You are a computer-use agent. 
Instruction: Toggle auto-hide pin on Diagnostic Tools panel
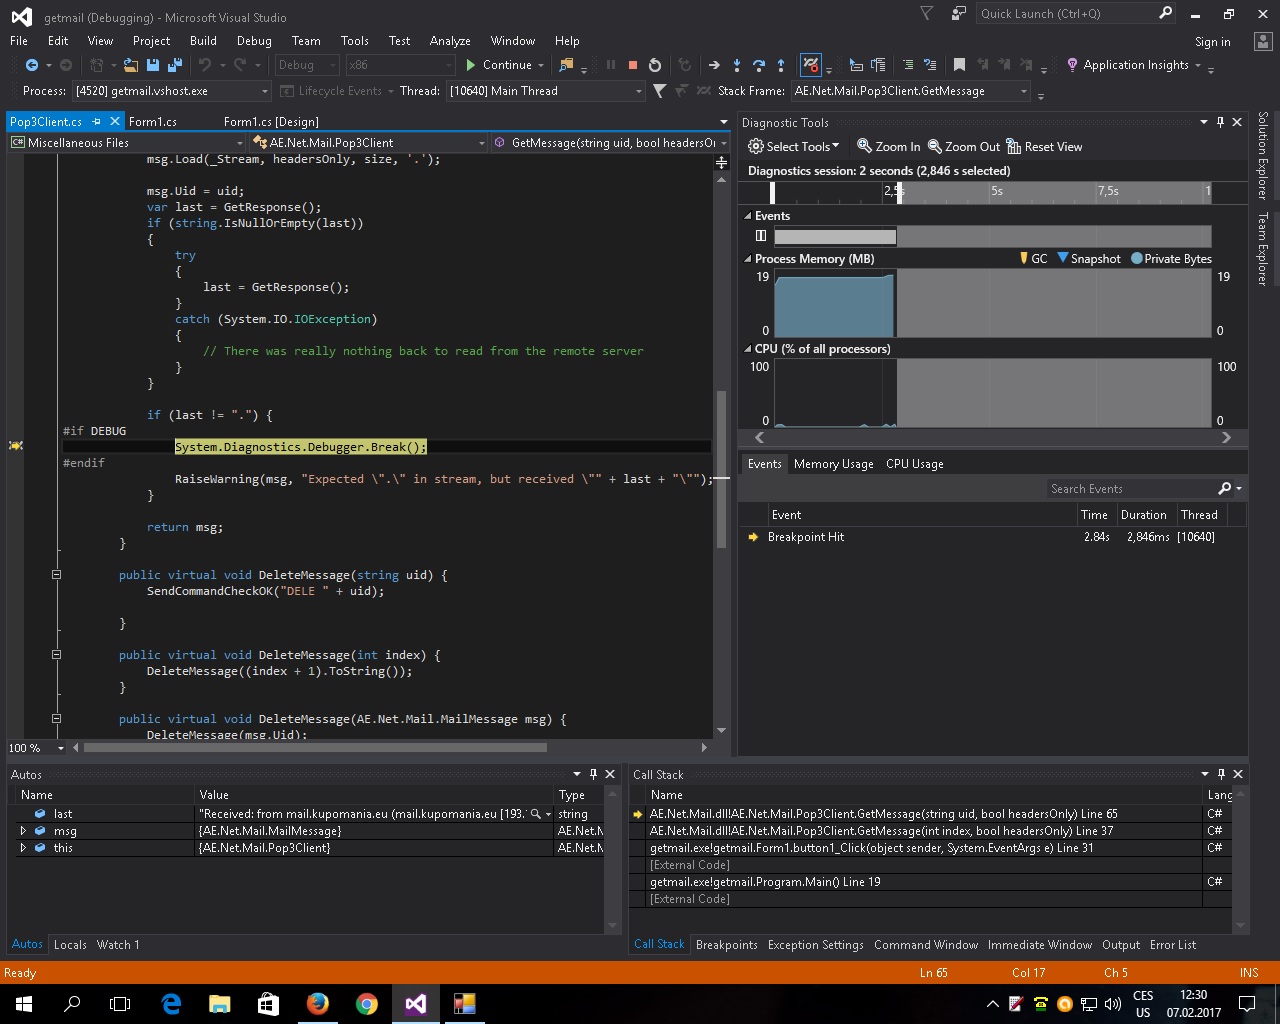[1220, 122]
